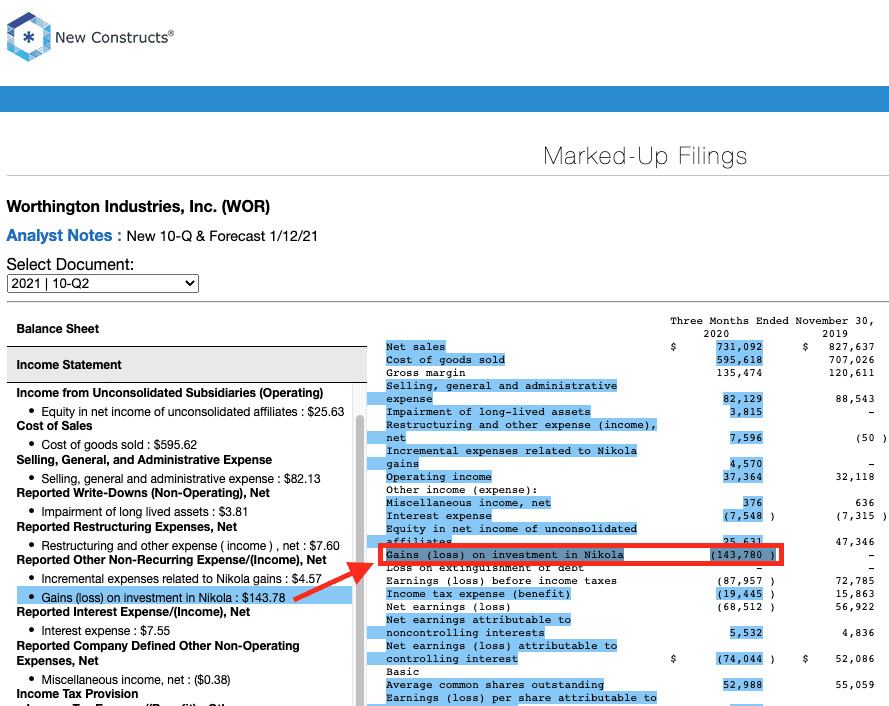Select the 'Cost of goods sold : $595.62' bullet
The width and height of the screenshot is (889, 706).
pyautogui.click(x=119, y=445)
